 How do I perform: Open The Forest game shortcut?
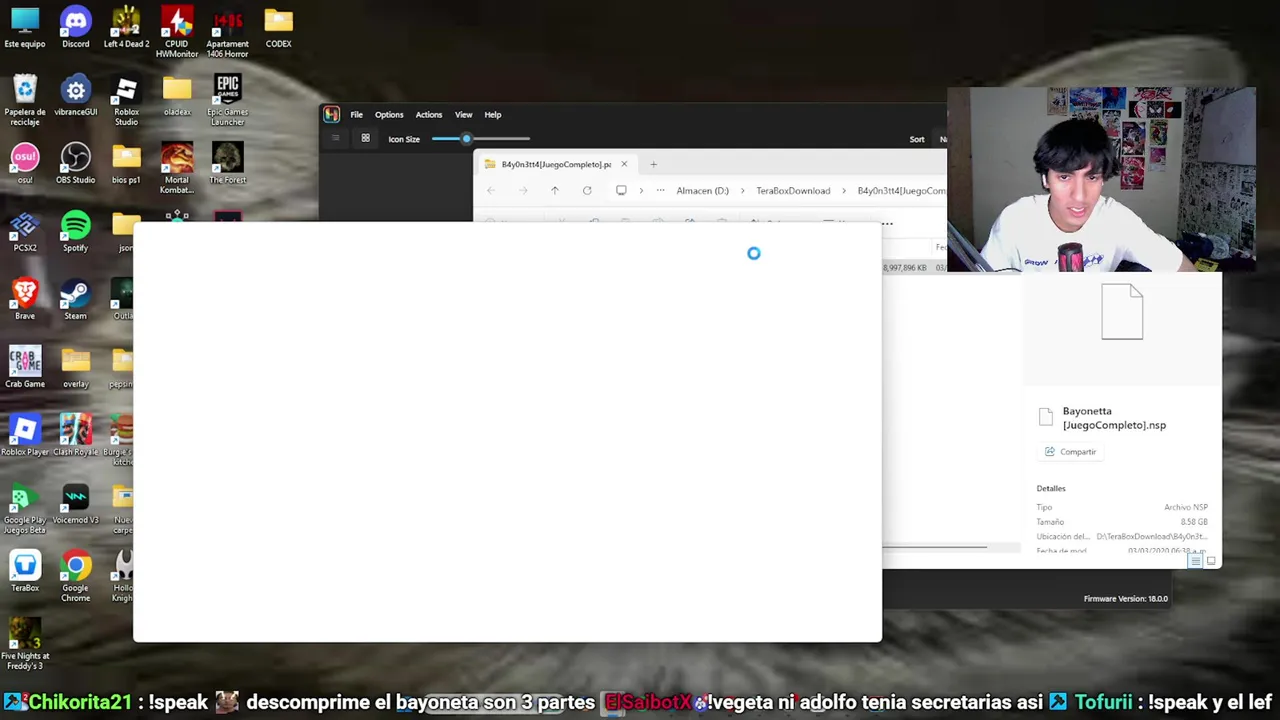(x=228, y=164)
